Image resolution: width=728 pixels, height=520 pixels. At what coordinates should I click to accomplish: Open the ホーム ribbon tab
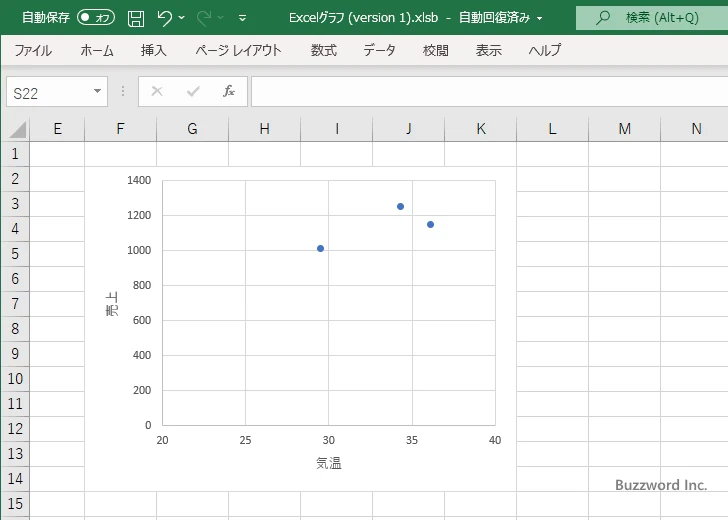tap(97, 50)
